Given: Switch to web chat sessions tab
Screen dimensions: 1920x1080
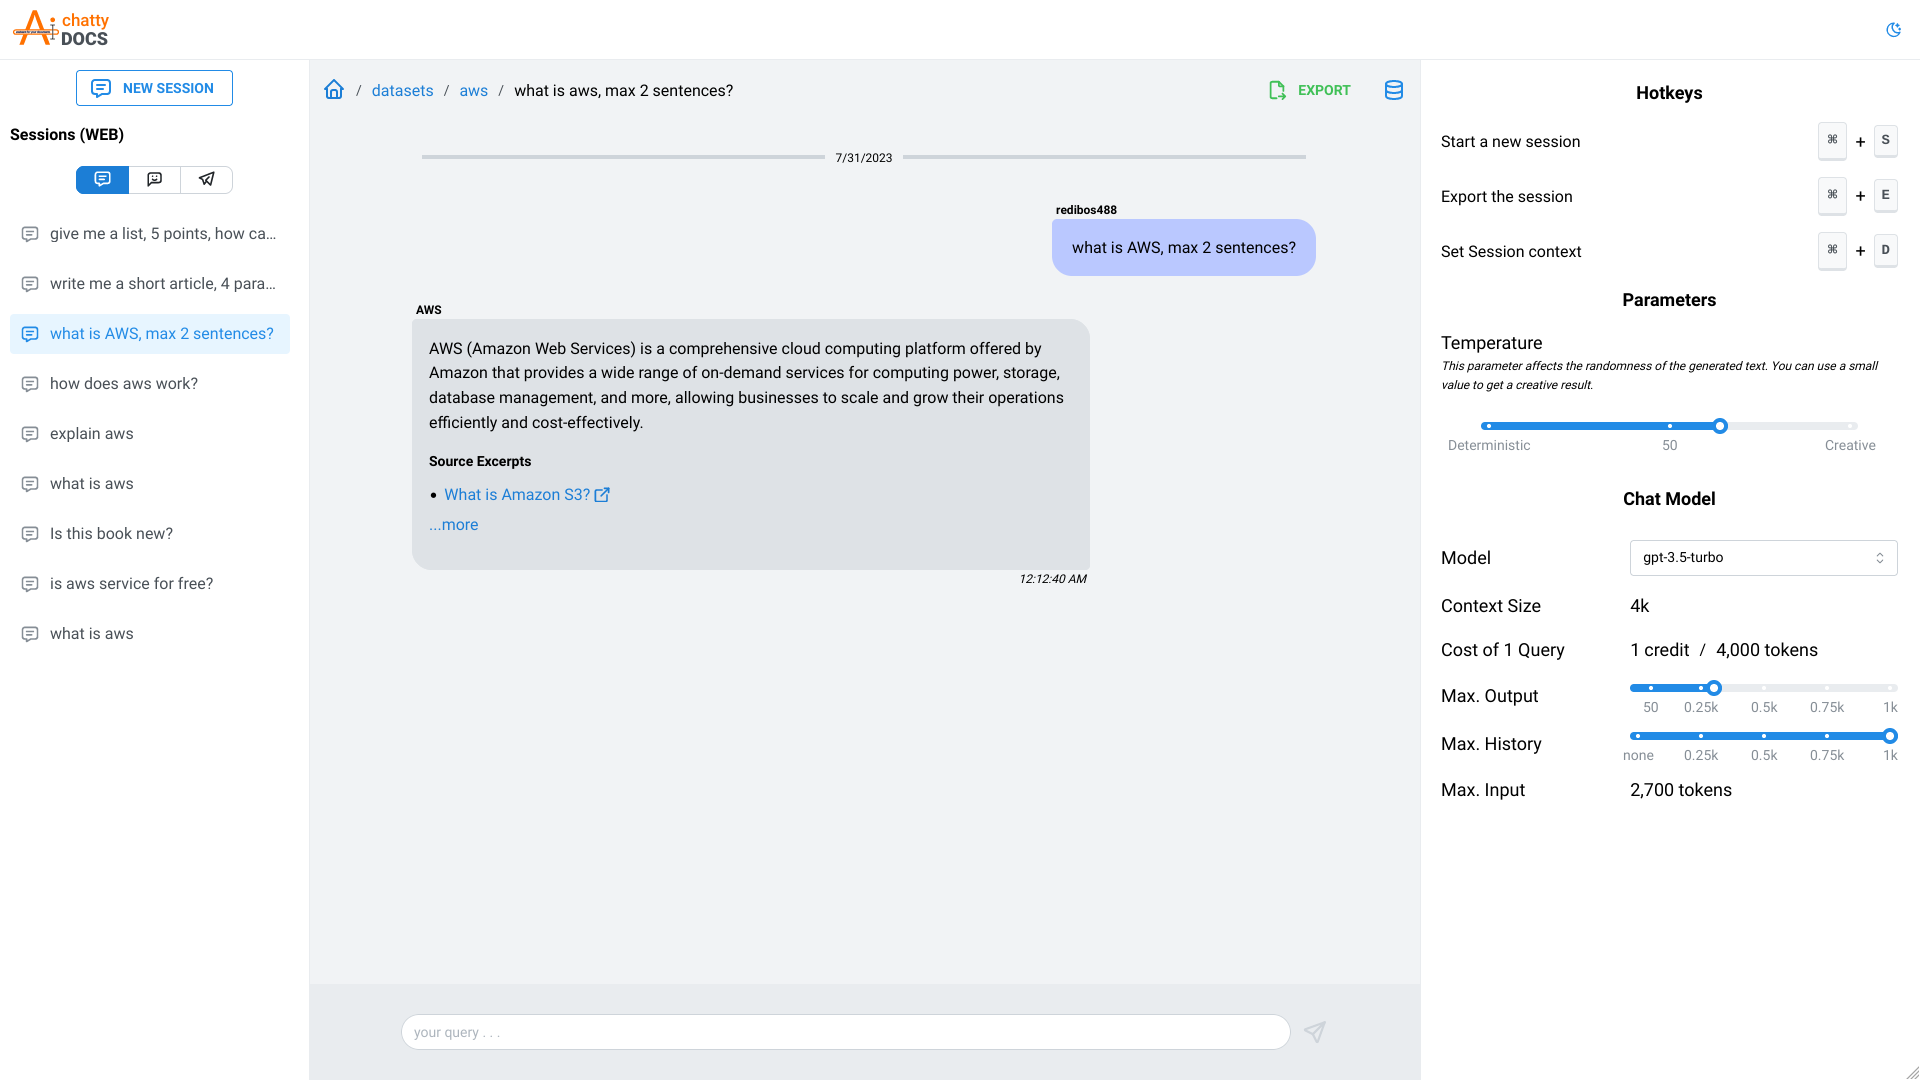Looking at the screenshot, I should point(102,179).
